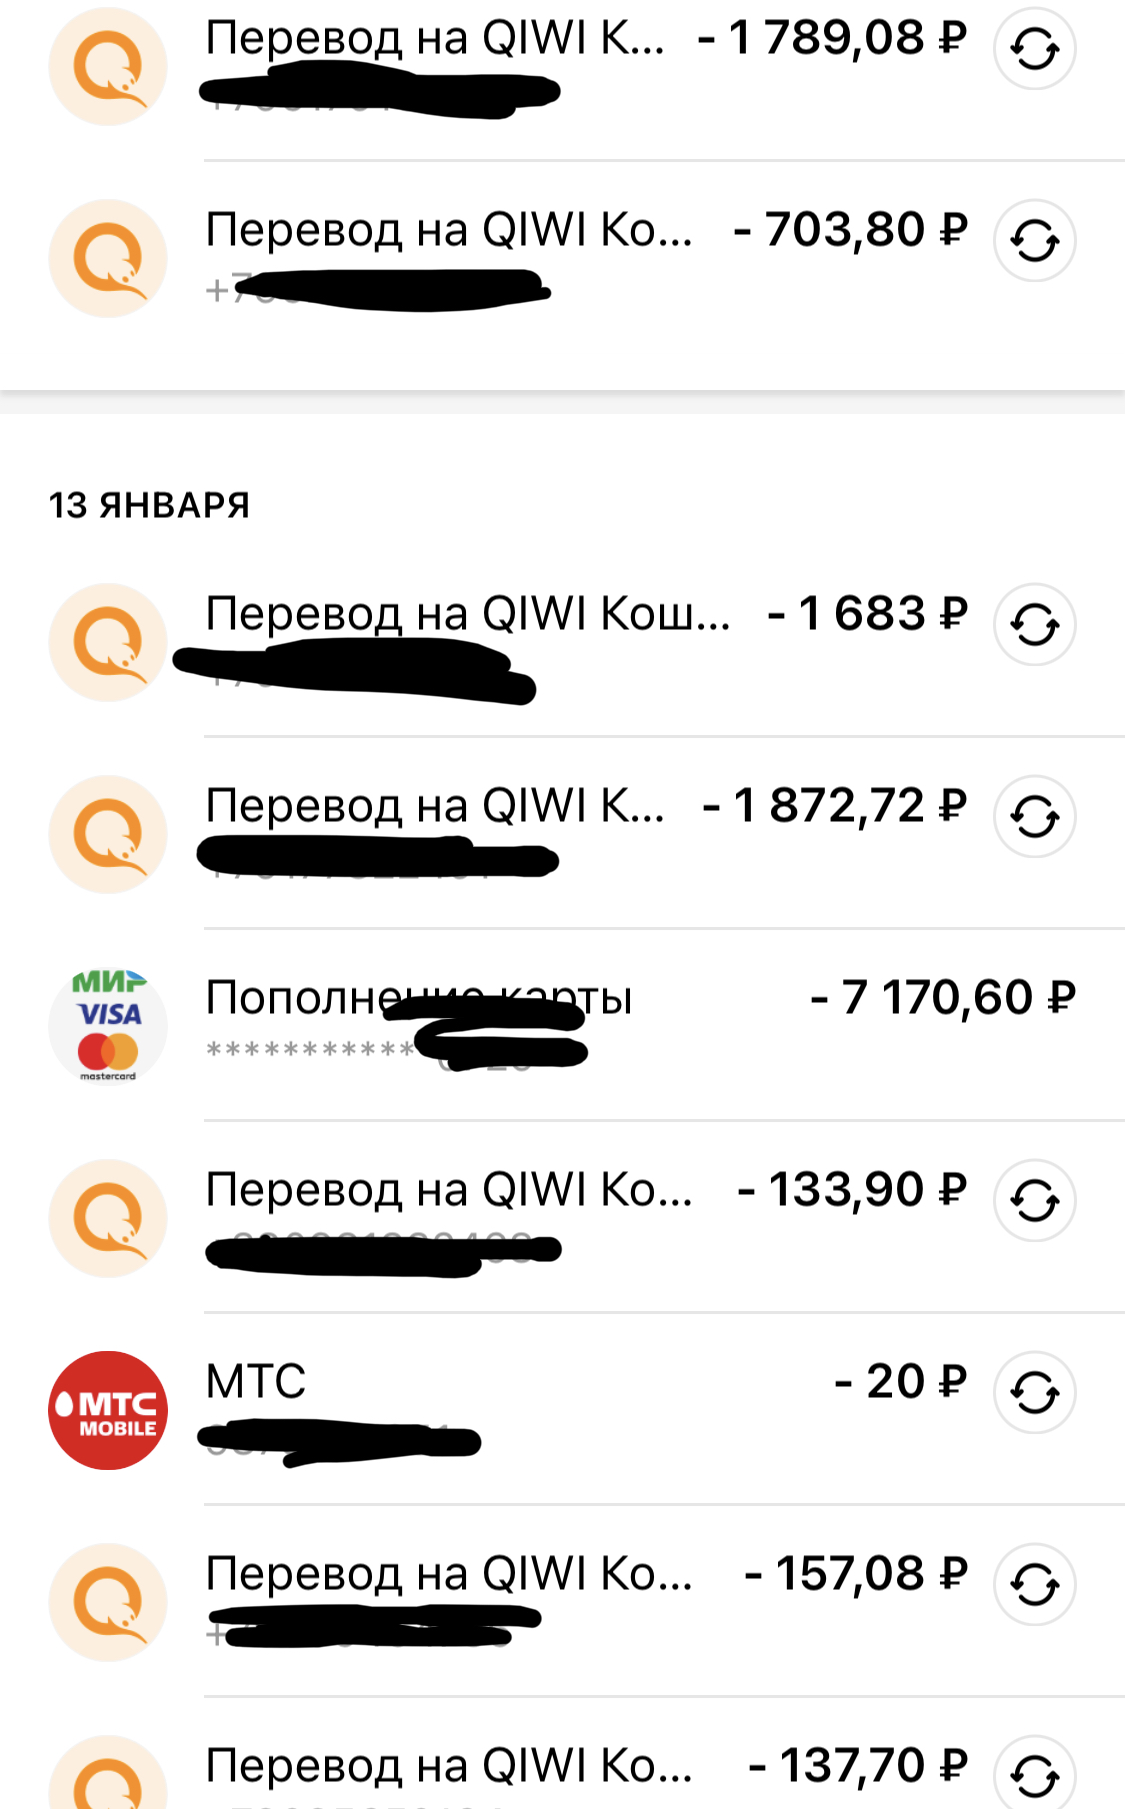1125x1809 pixels.
Task: Select the 7 170,60 ₽ amount
Action: pos(943,998)
